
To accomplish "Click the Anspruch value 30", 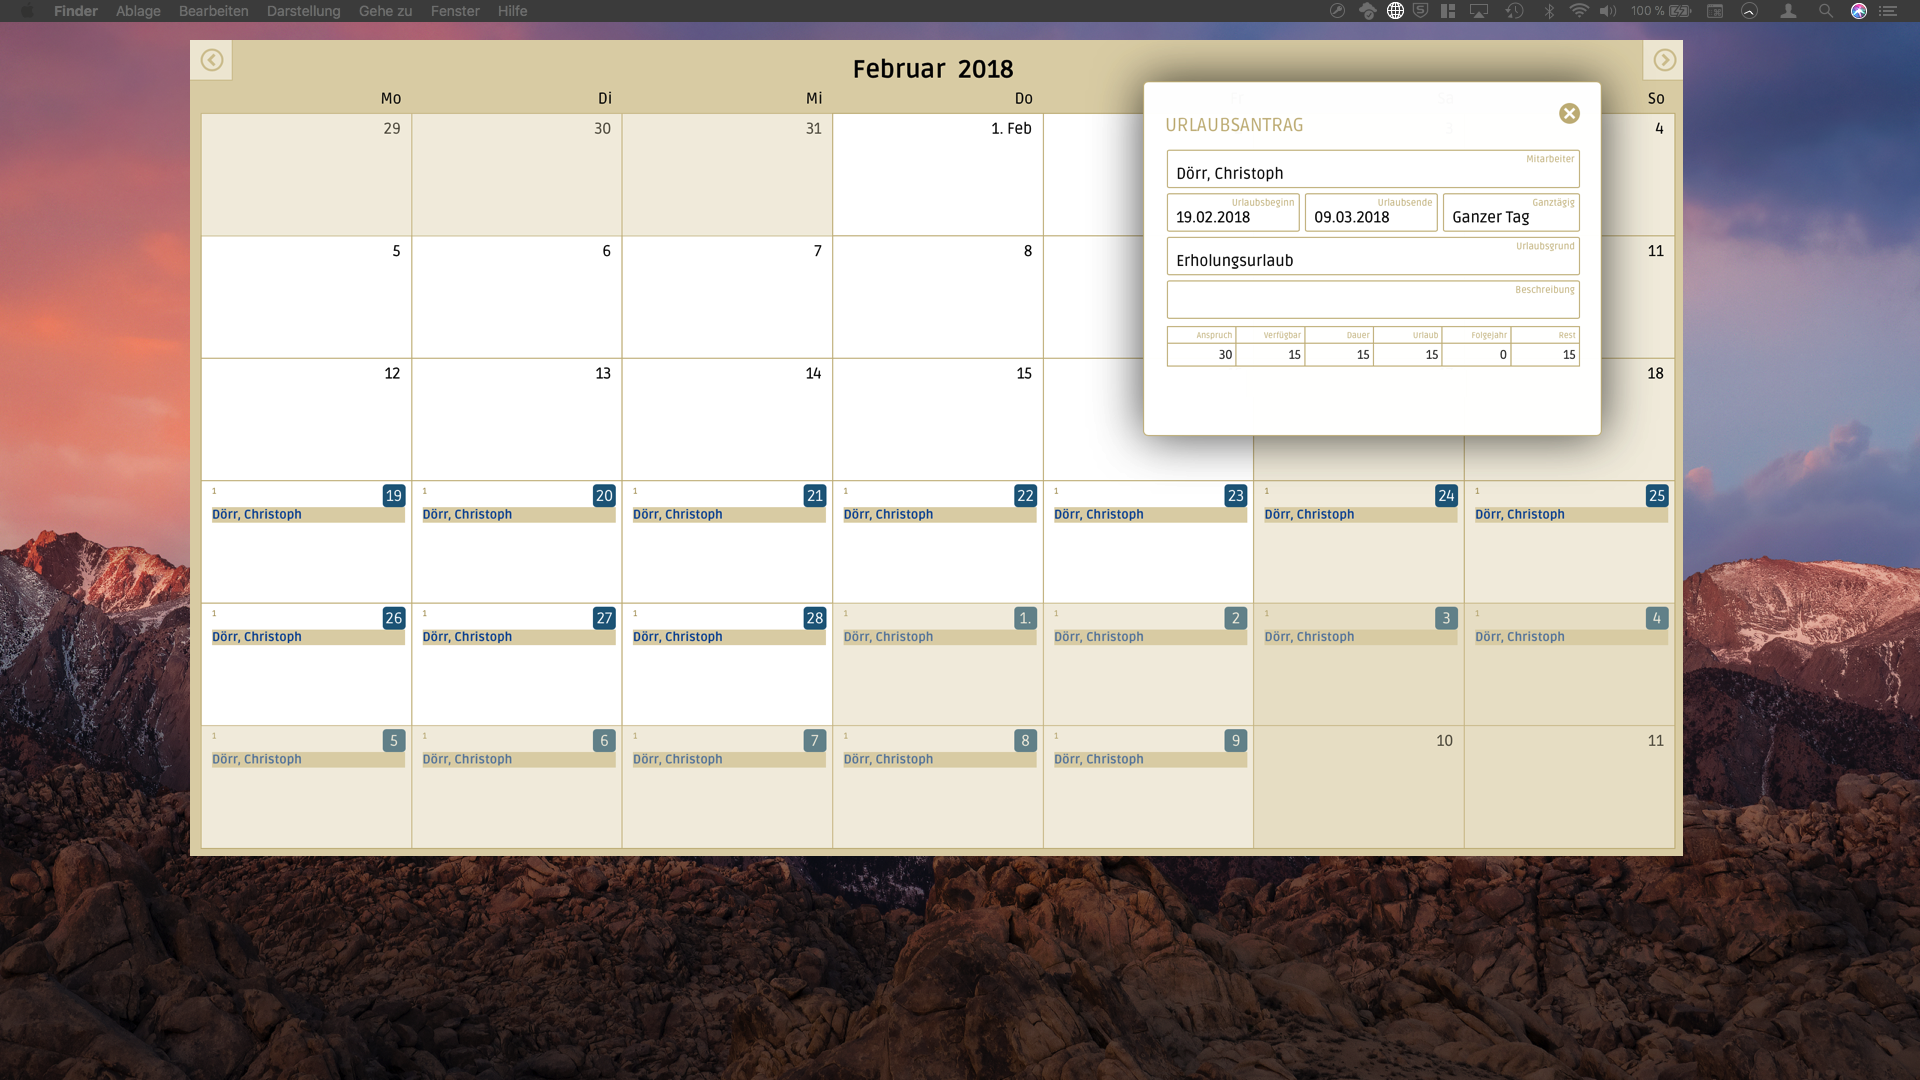I will click(x=1201, y=355).
